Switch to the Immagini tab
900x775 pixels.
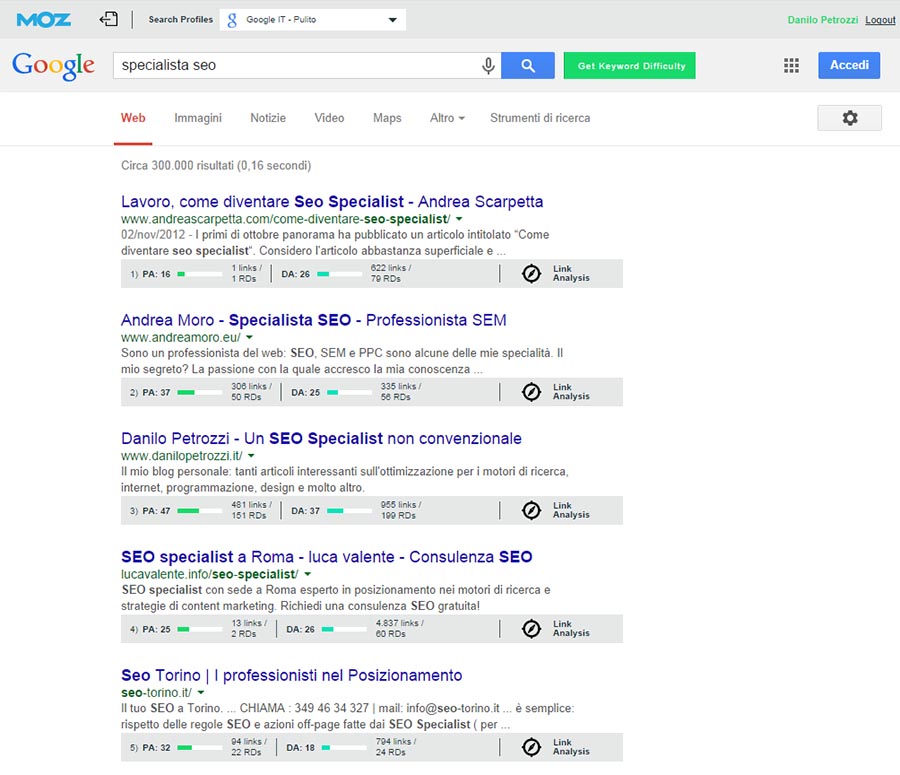tap(198, 118)
